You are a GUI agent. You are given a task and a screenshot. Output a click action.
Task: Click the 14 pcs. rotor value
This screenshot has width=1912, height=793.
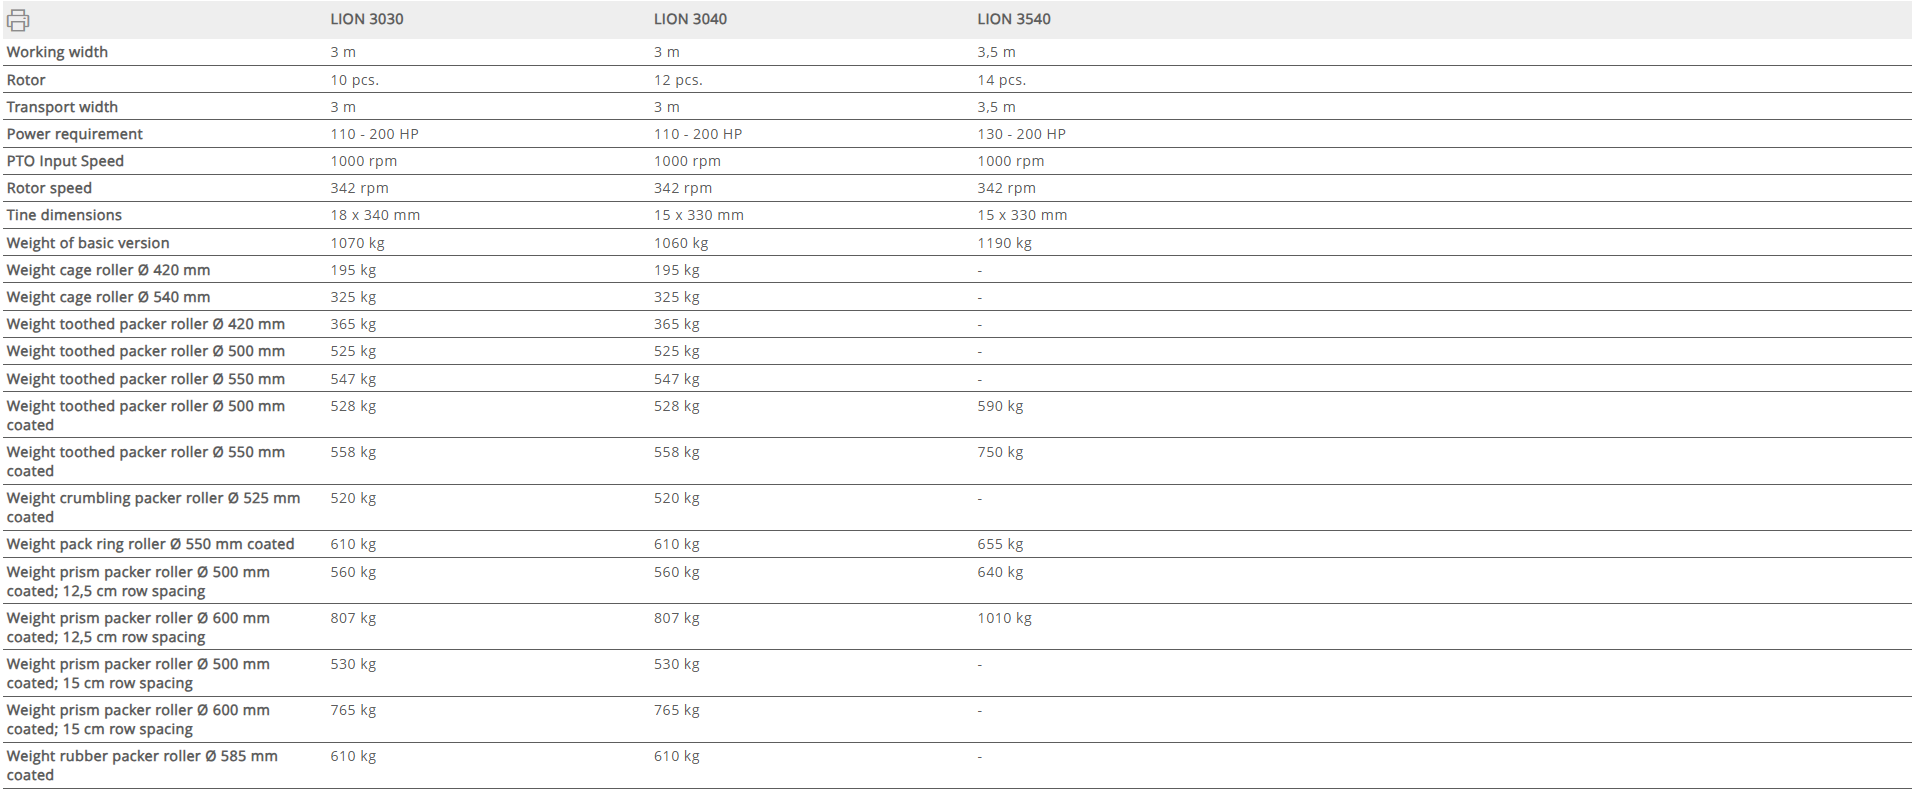click(x=1001, y=80)
